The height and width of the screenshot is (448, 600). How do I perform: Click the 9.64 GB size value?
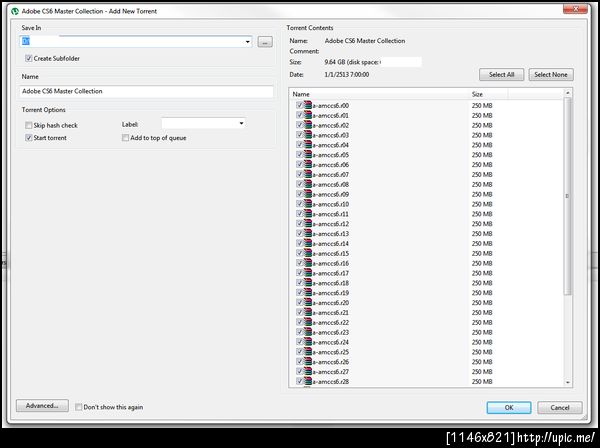tap(335, 62)
